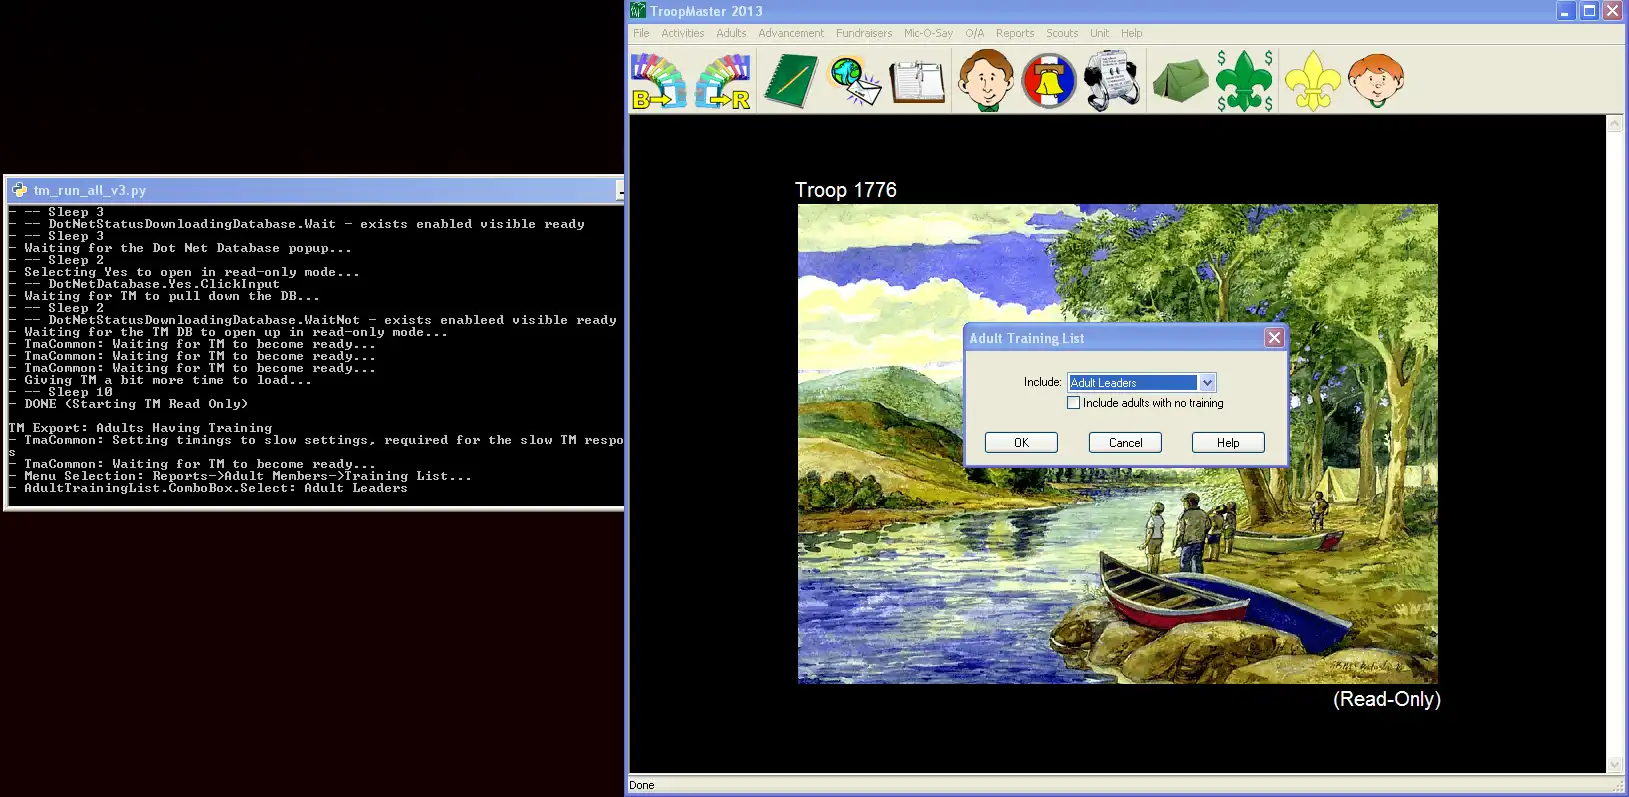The width and height of the screenshot is (1629, 797).
Task: Open the File menu
Action: (x=641, y=33)
